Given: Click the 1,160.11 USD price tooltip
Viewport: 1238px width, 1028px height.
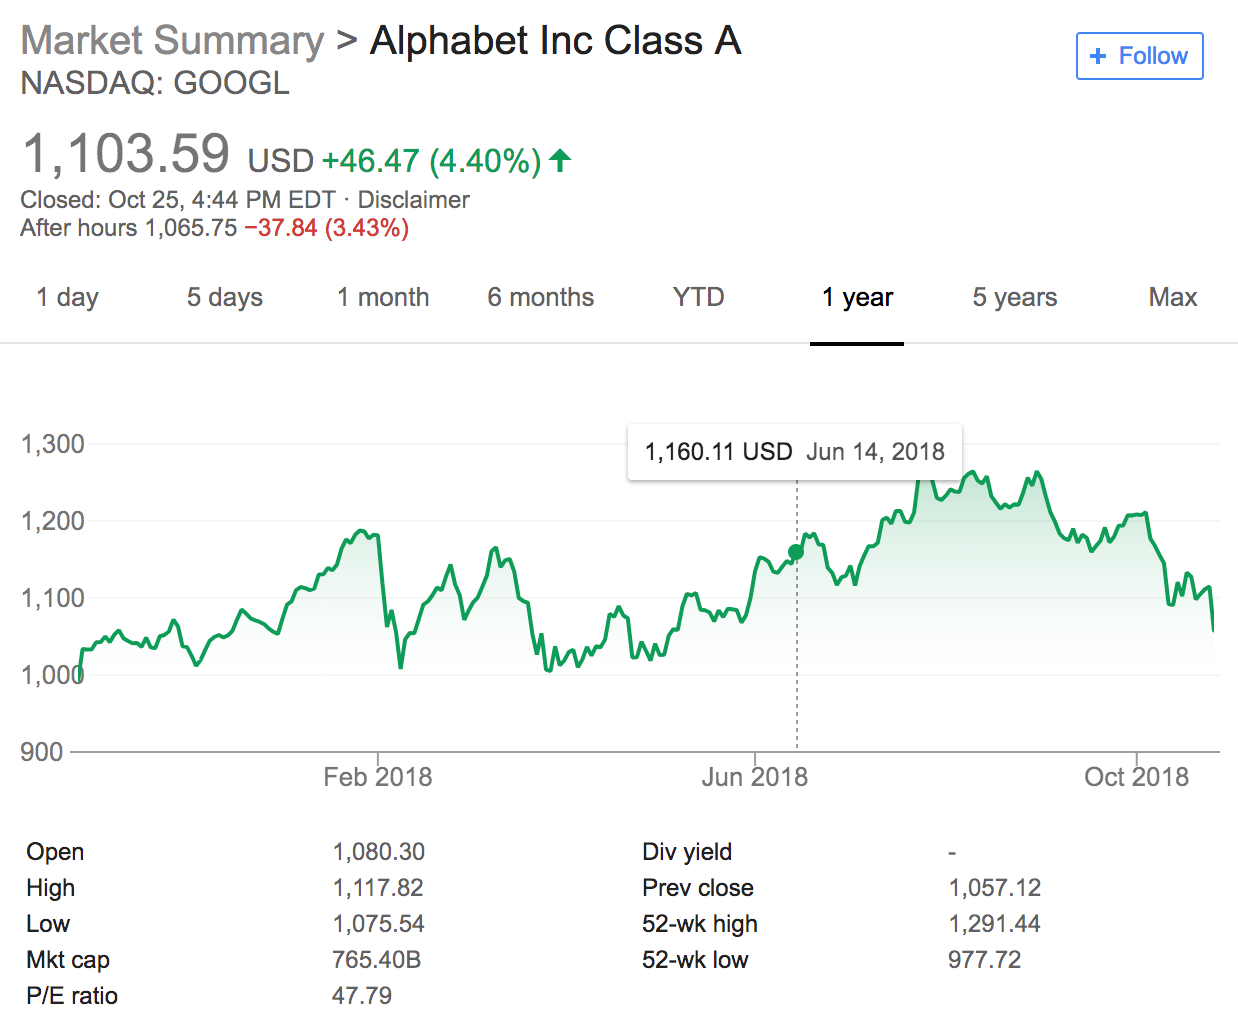Looking at the screenshot, I should tap(795, 452).
